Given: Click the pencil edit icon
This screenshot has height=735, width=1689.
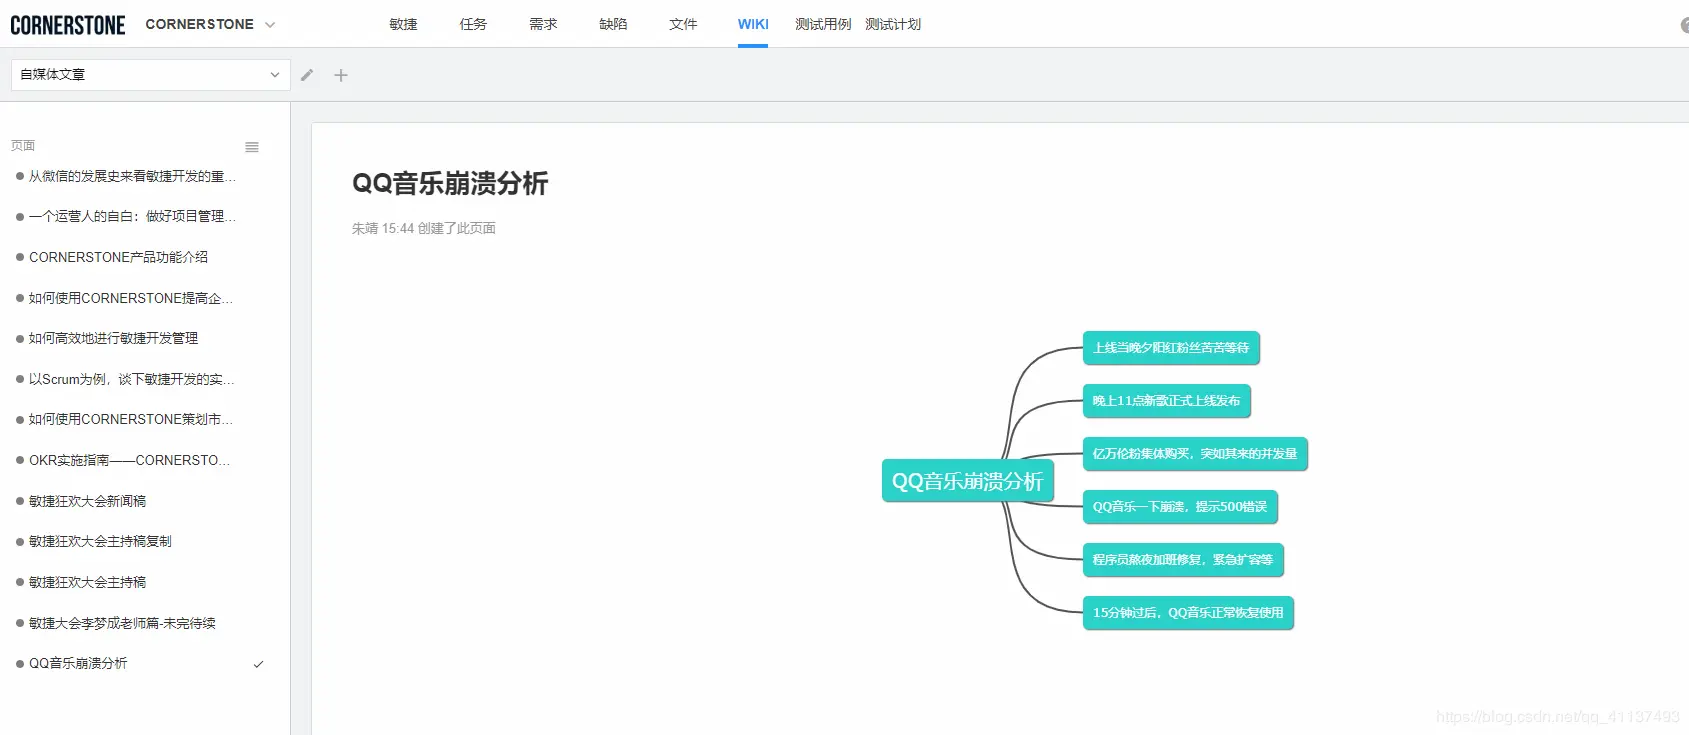Looking at the screenshot, I should pyautogui.click(x=307, y=75).
